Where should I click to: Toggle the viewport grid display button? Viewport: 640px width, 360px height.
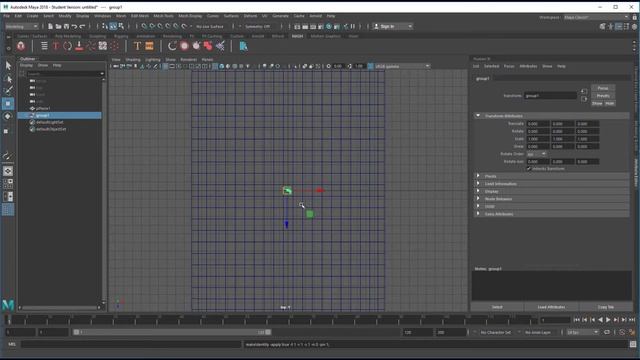point(165,66)
